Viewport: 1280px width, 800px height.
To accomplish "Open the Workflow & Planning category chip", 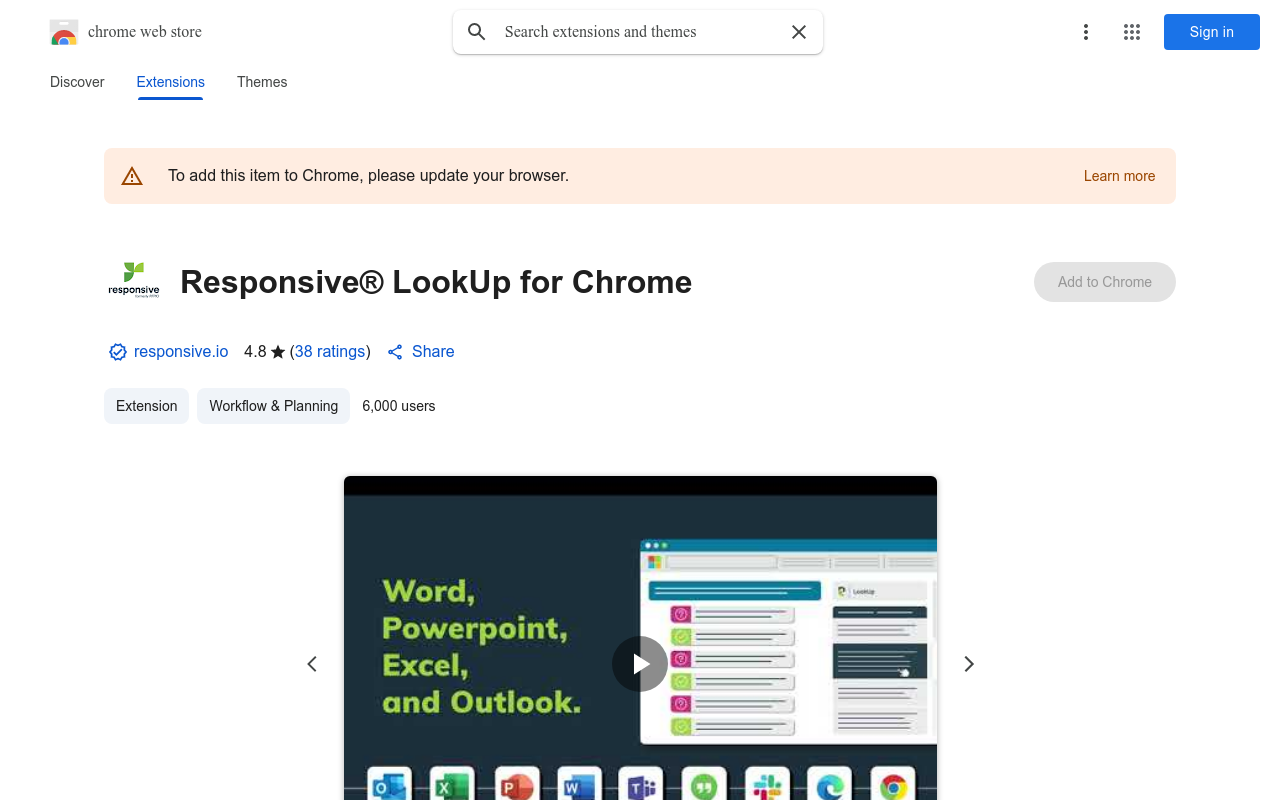I will coord(274,406).
